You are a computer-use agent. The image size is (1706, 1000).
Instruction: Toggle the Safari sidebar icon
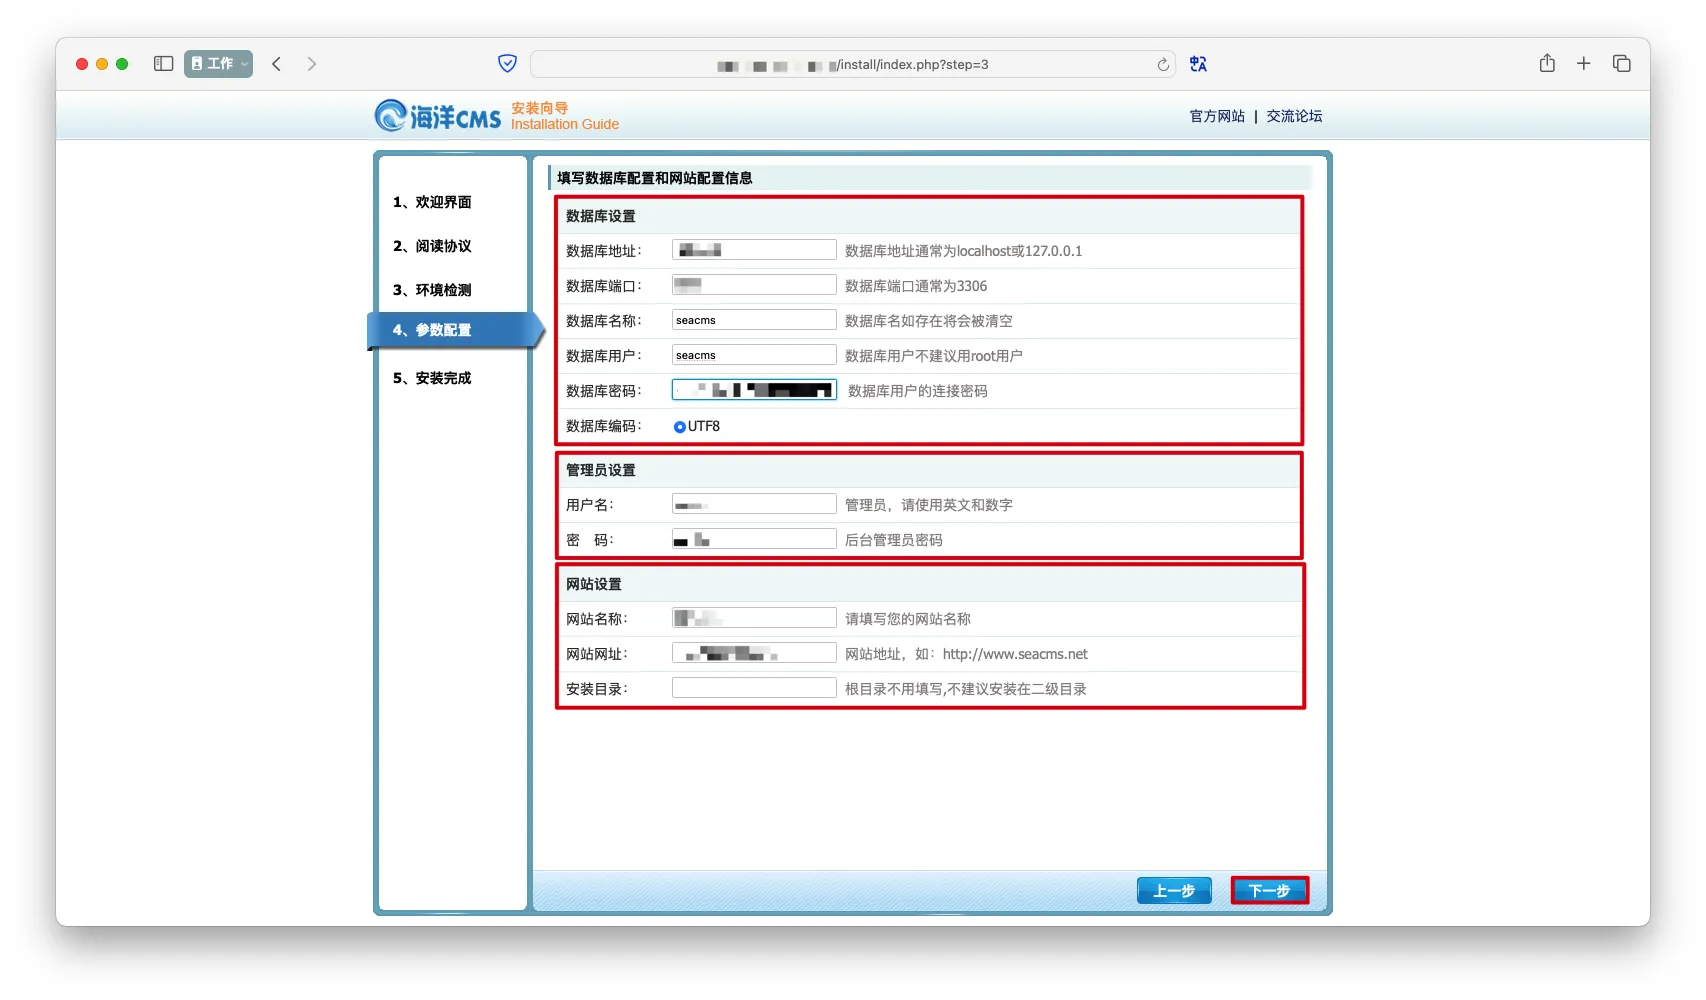coord(164,64)
